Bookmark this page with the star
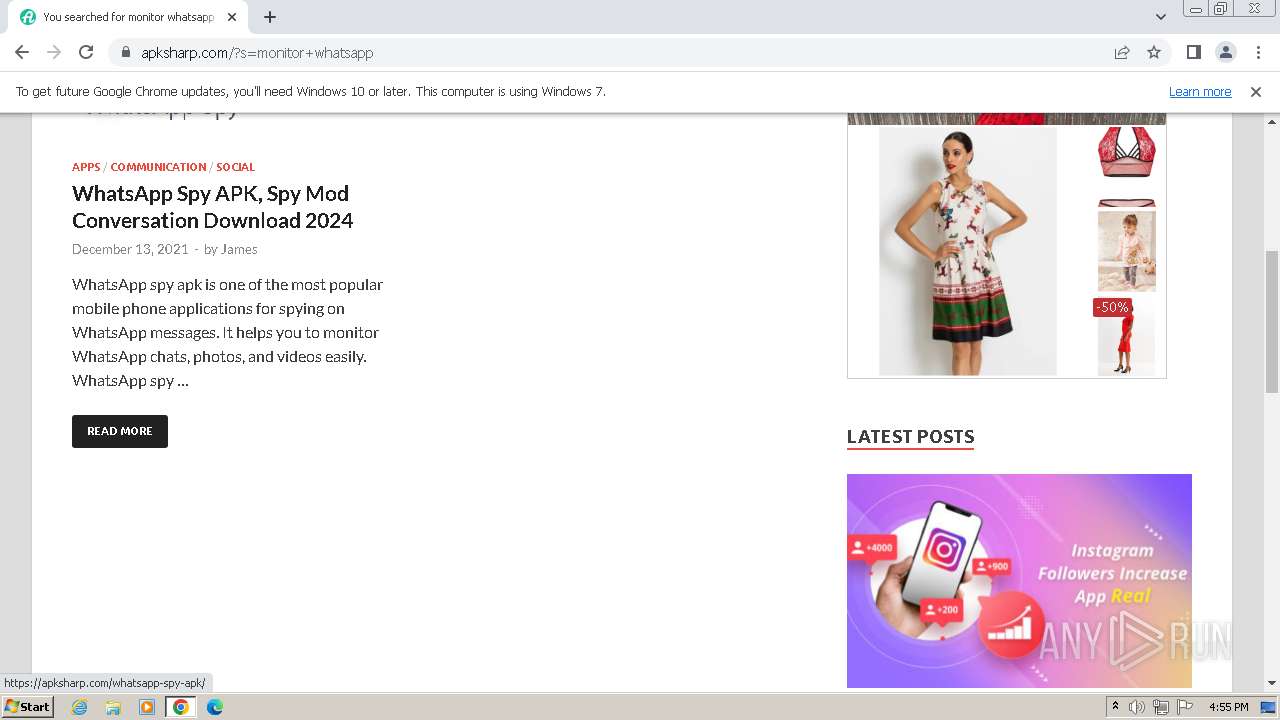The height and width of the screenshot is (720, 1280). pos(1154,53)
